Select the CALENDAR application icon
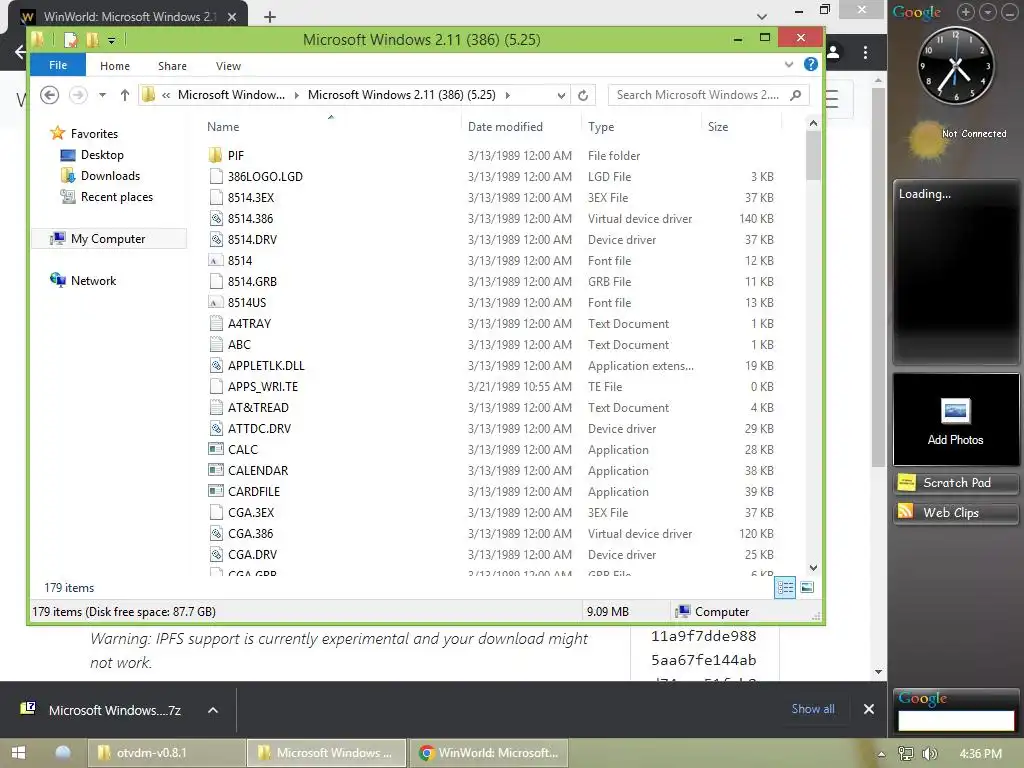 (x=216, y=470)
